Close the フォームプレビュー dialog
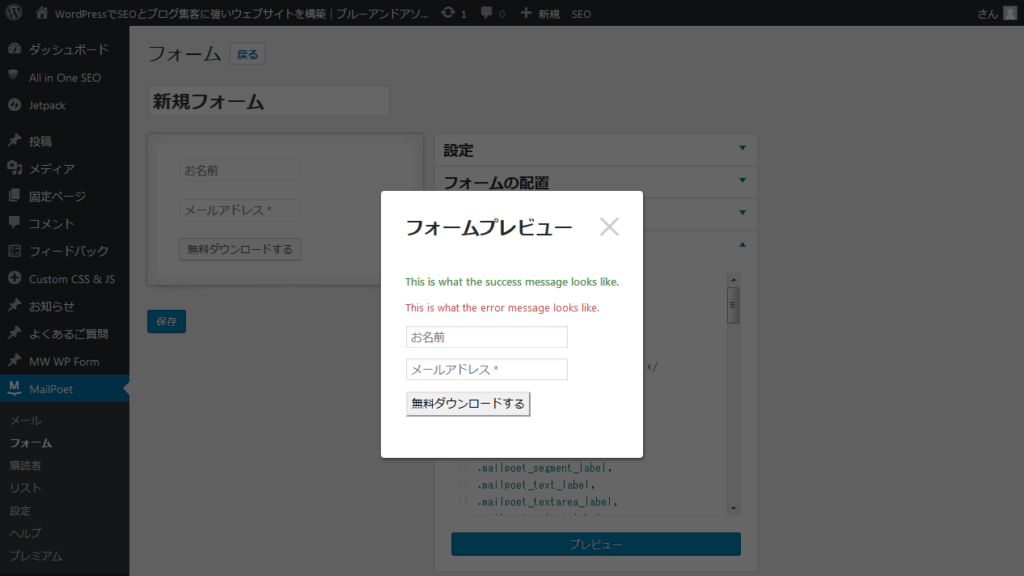Viewport: 1024px width, 576px height. coord(609,227)
